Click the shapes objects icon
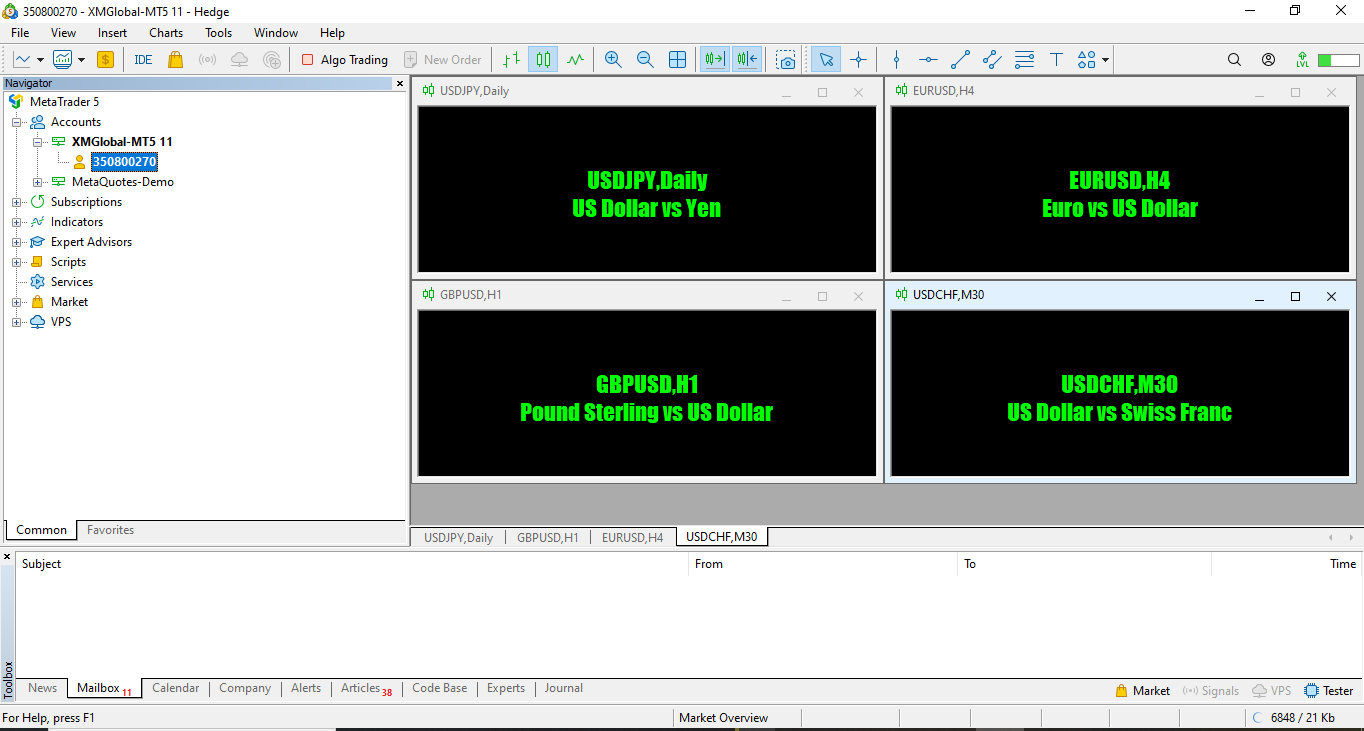 1087,60
